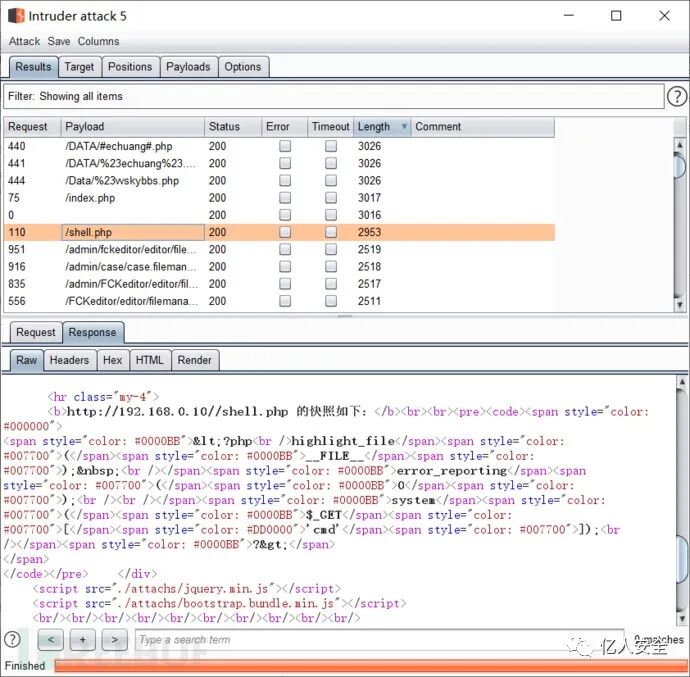Image resolution: width=690 pixels, height=677 pixels.
Task: Toggle Timeout checkbox for /shell.php row
Action: (x=331, y=232)
